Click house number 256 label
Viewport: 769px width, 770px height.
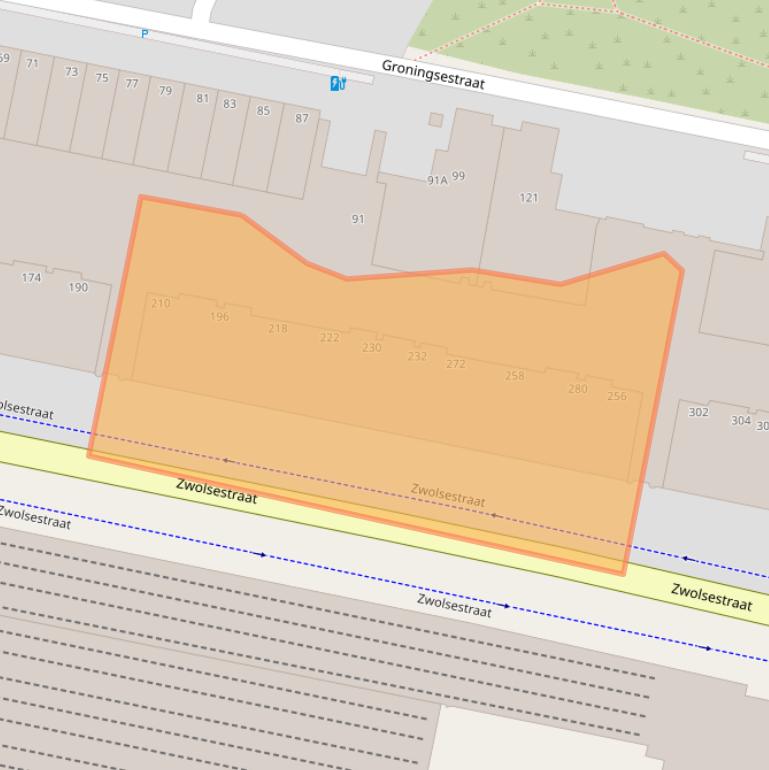(617, 396)
